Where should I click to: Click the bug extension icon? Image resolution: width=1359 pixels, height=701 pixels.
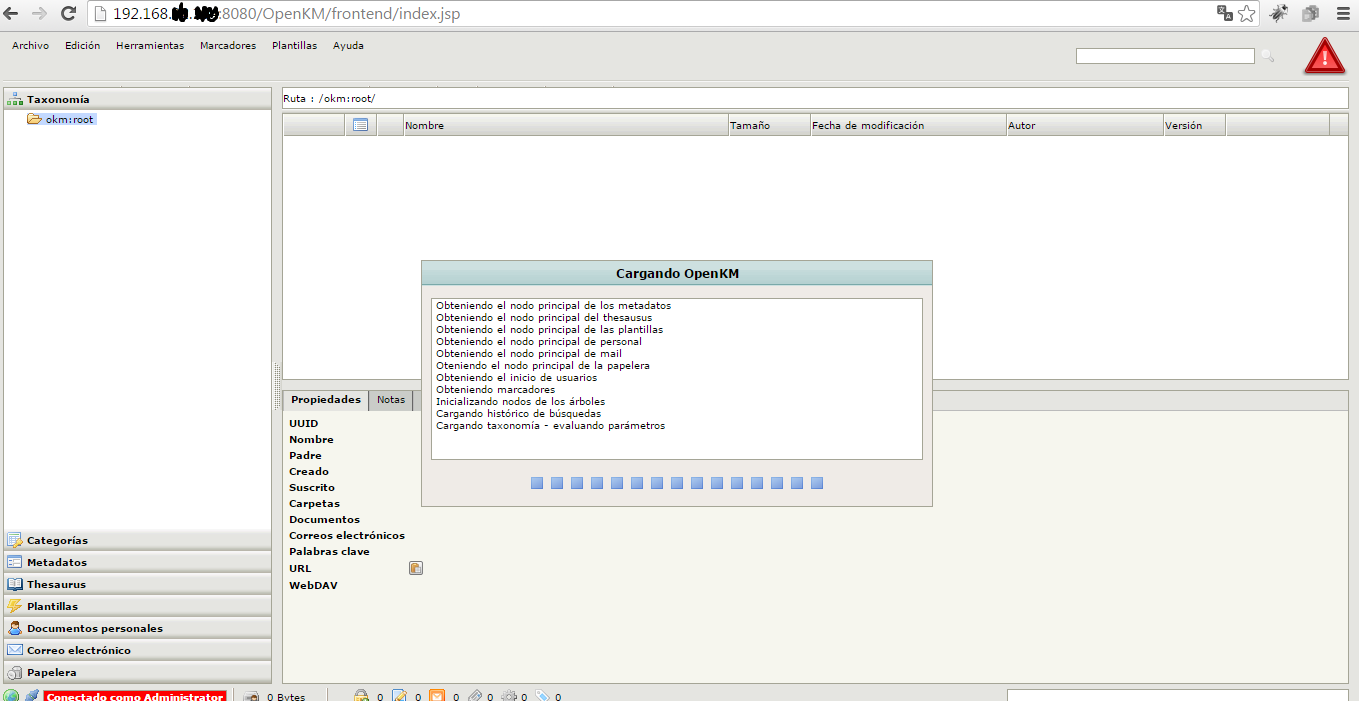1279,14
